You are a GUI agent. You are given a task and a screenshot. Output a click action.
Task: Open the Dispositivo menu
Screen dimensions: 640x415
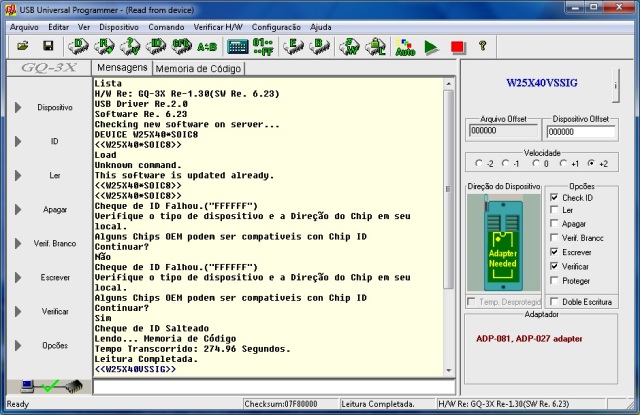(119, 27)
